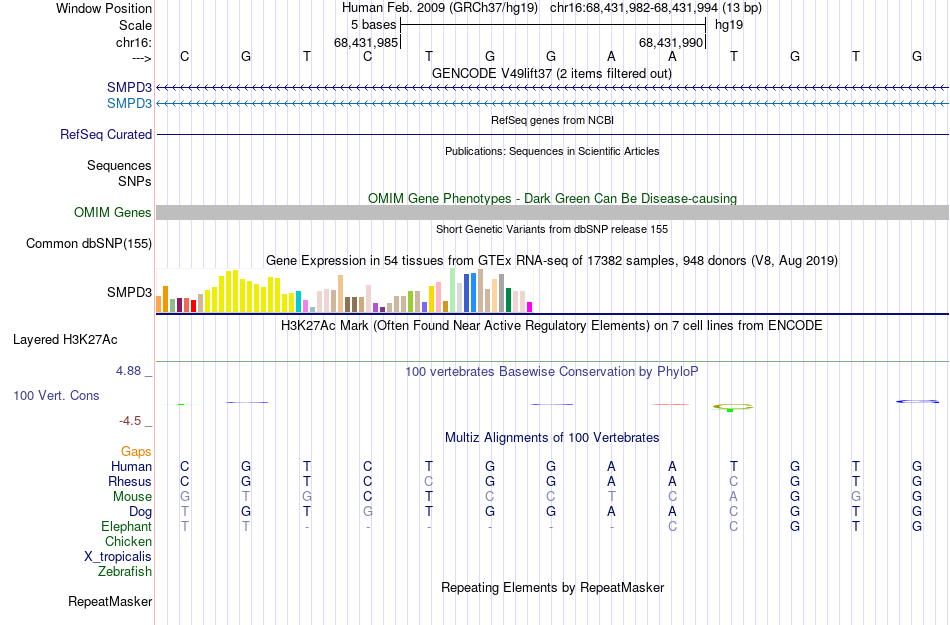
Task: Open Short Genetic Variants from dbSNP title
Action: (x=552, y=230)
